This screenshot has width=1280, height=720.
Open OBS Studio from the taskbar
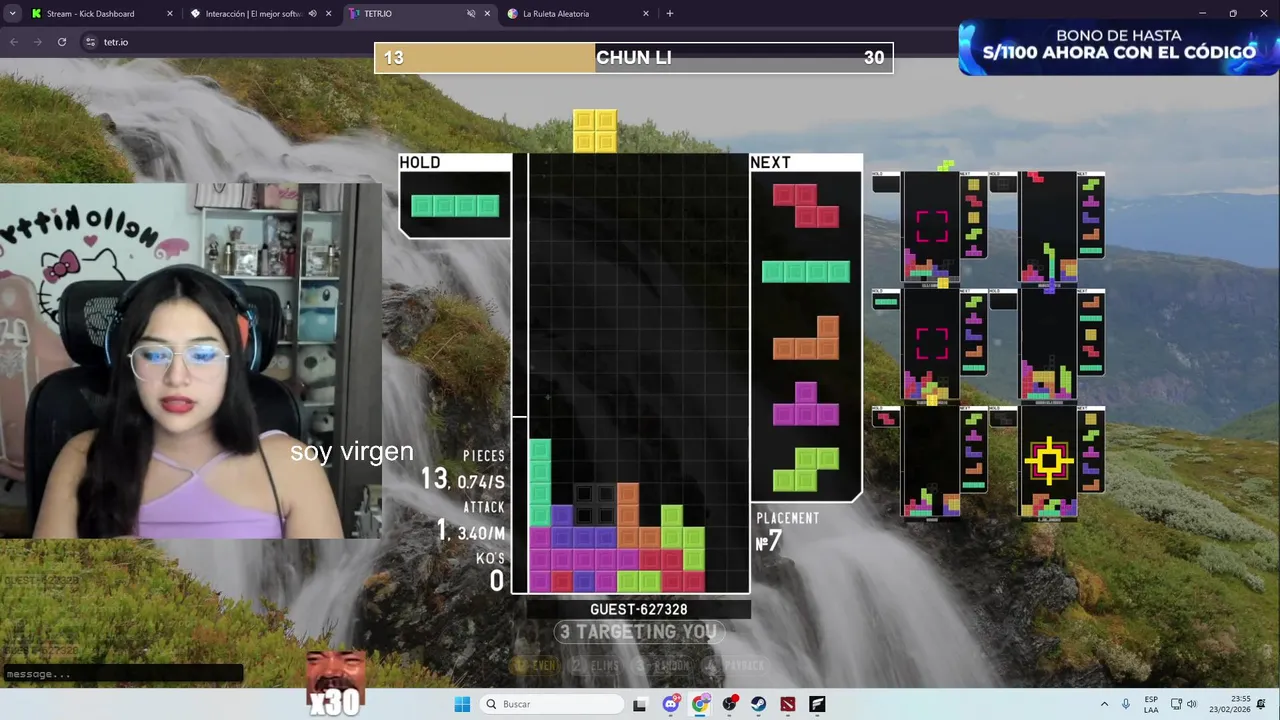tap(729, 704)
